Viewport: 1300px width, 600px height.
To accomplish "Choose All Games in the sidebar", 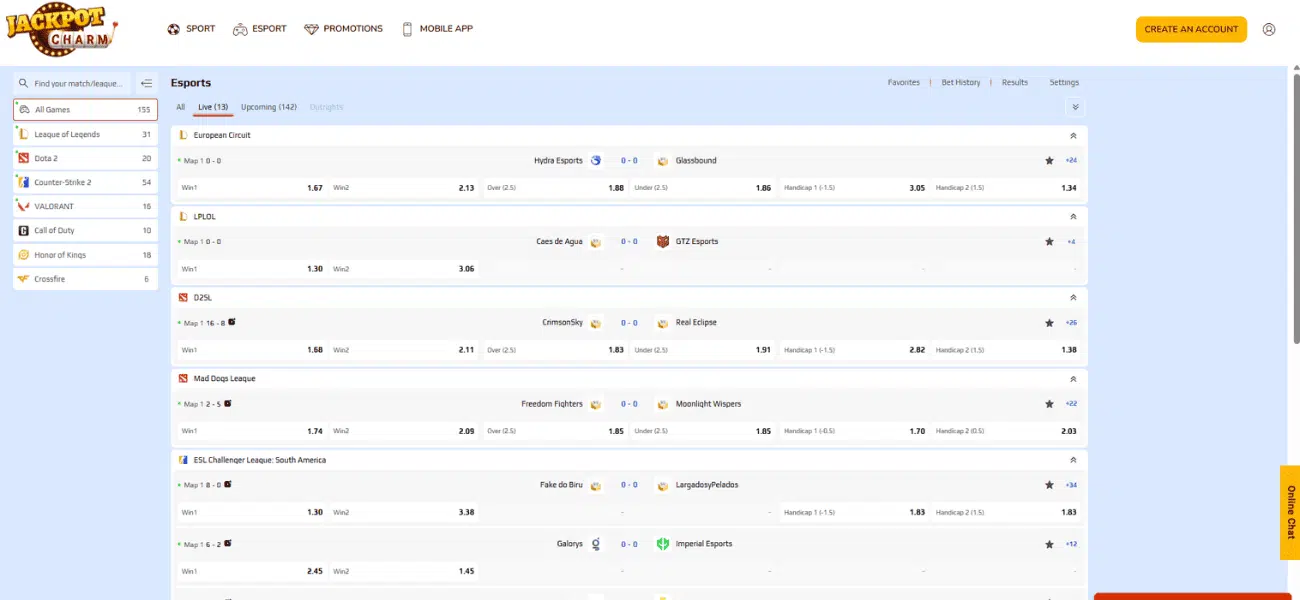I will (85, 110).
